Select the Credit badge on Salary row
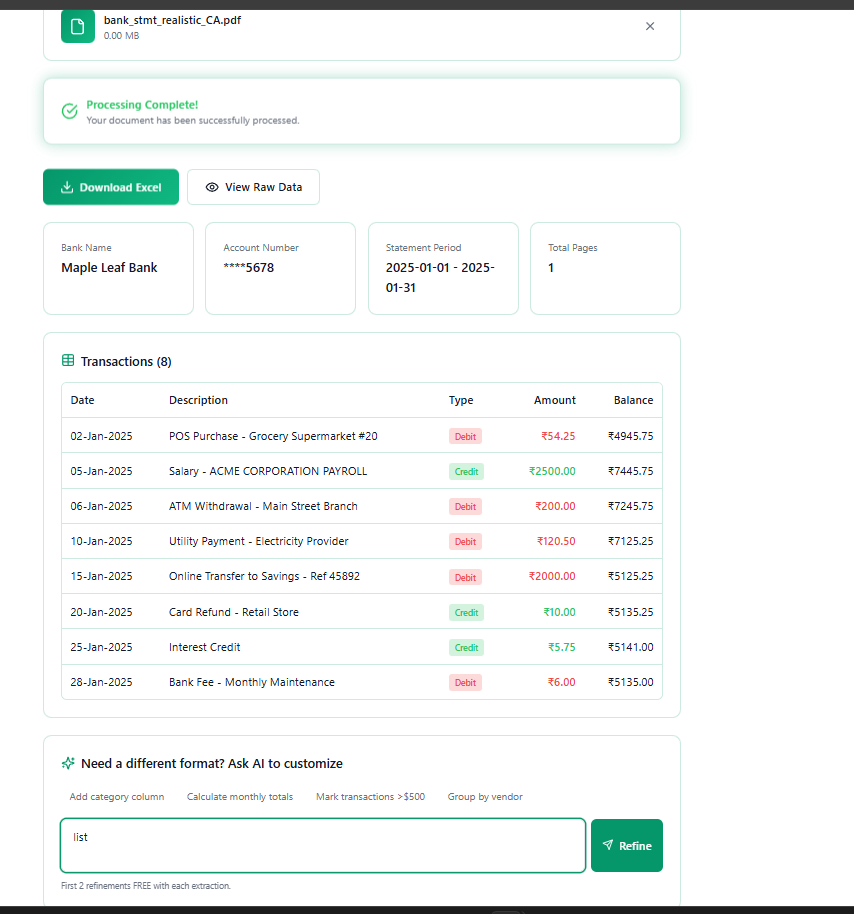 [466, 471]
